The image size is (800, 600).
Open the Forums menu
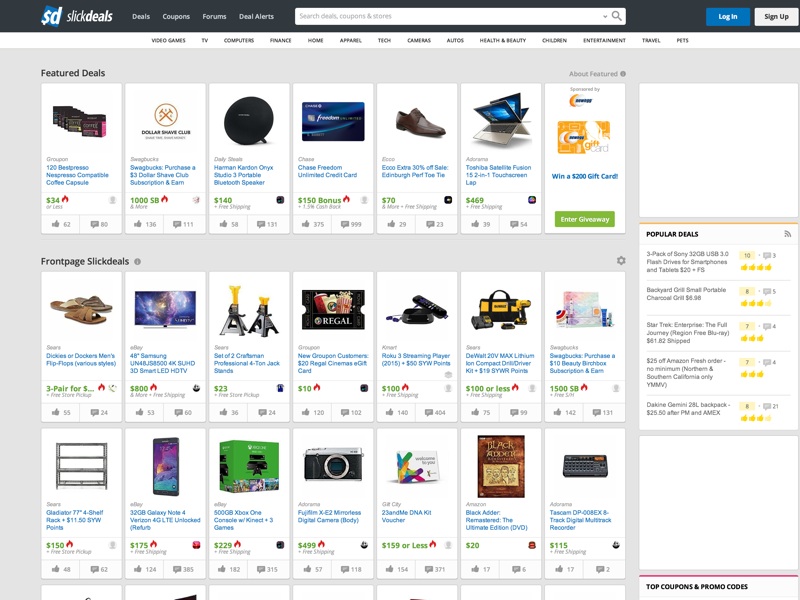[x=214, y=16]
